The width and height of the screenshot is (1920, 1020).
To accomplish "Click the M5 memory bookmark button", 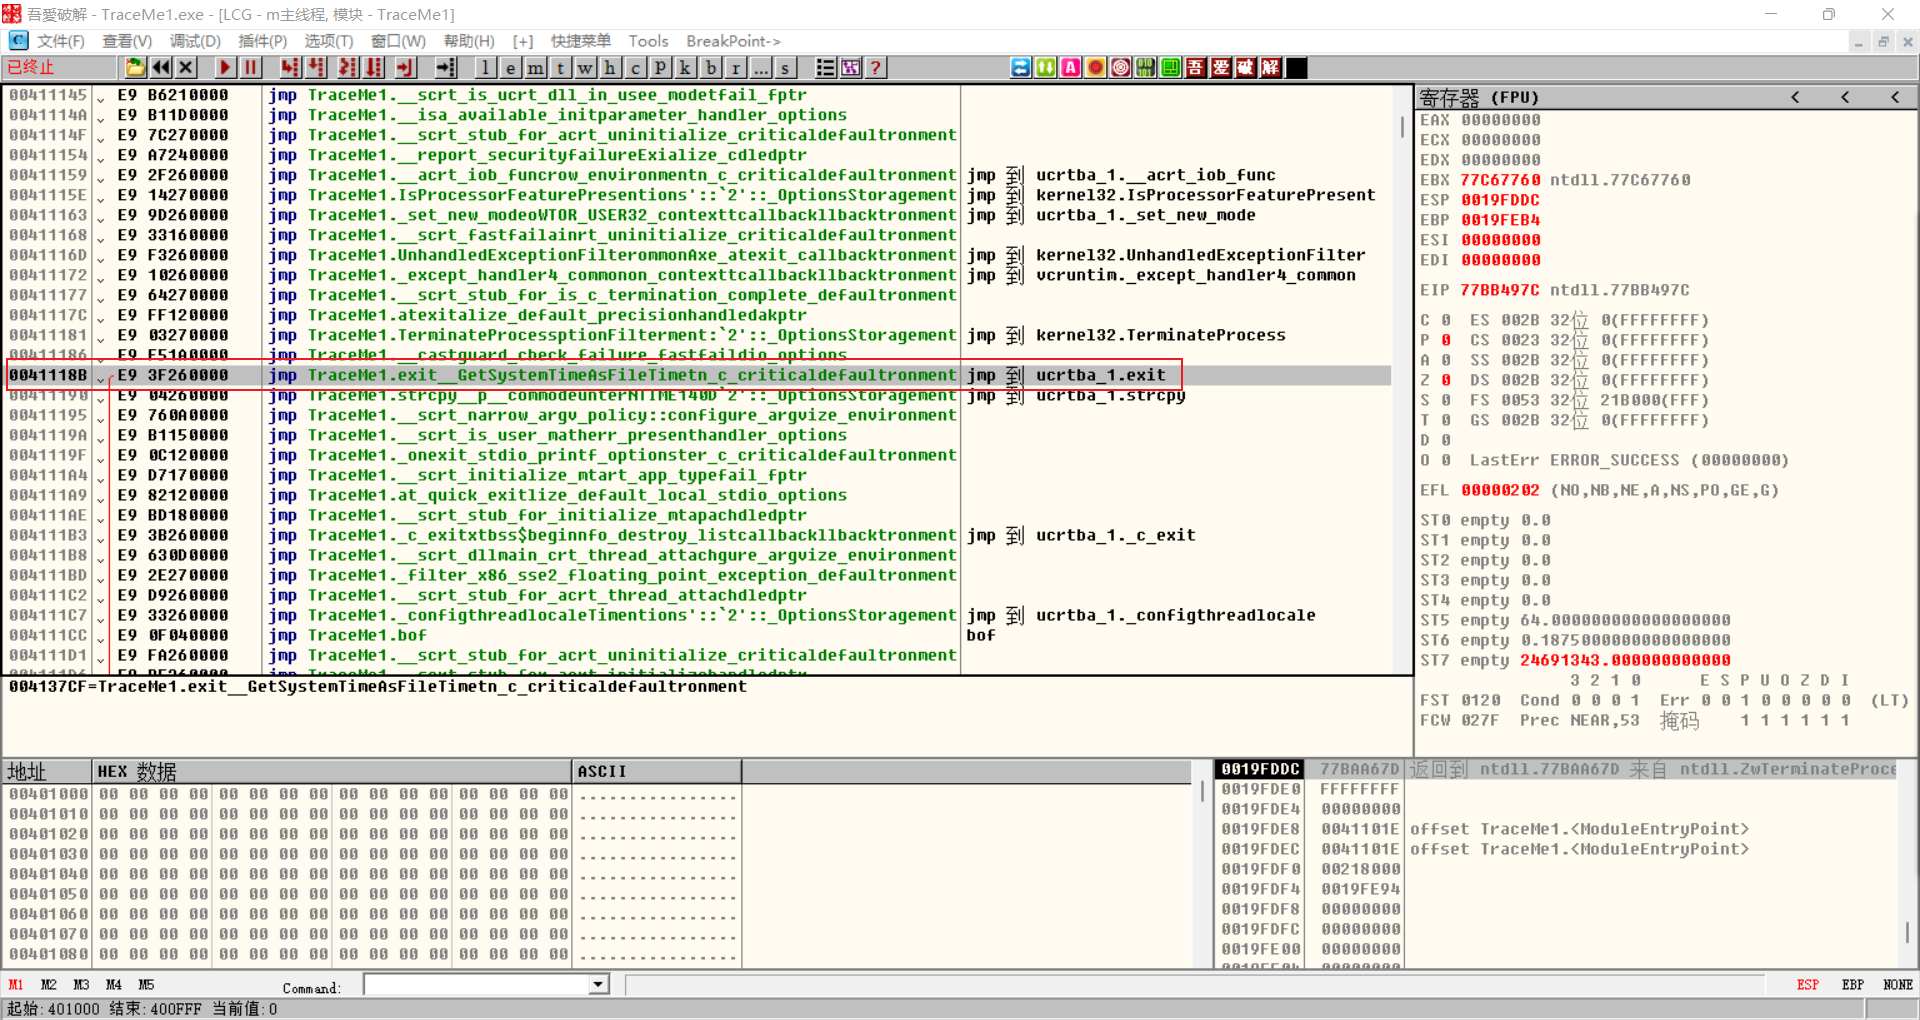I will (146, 985).
